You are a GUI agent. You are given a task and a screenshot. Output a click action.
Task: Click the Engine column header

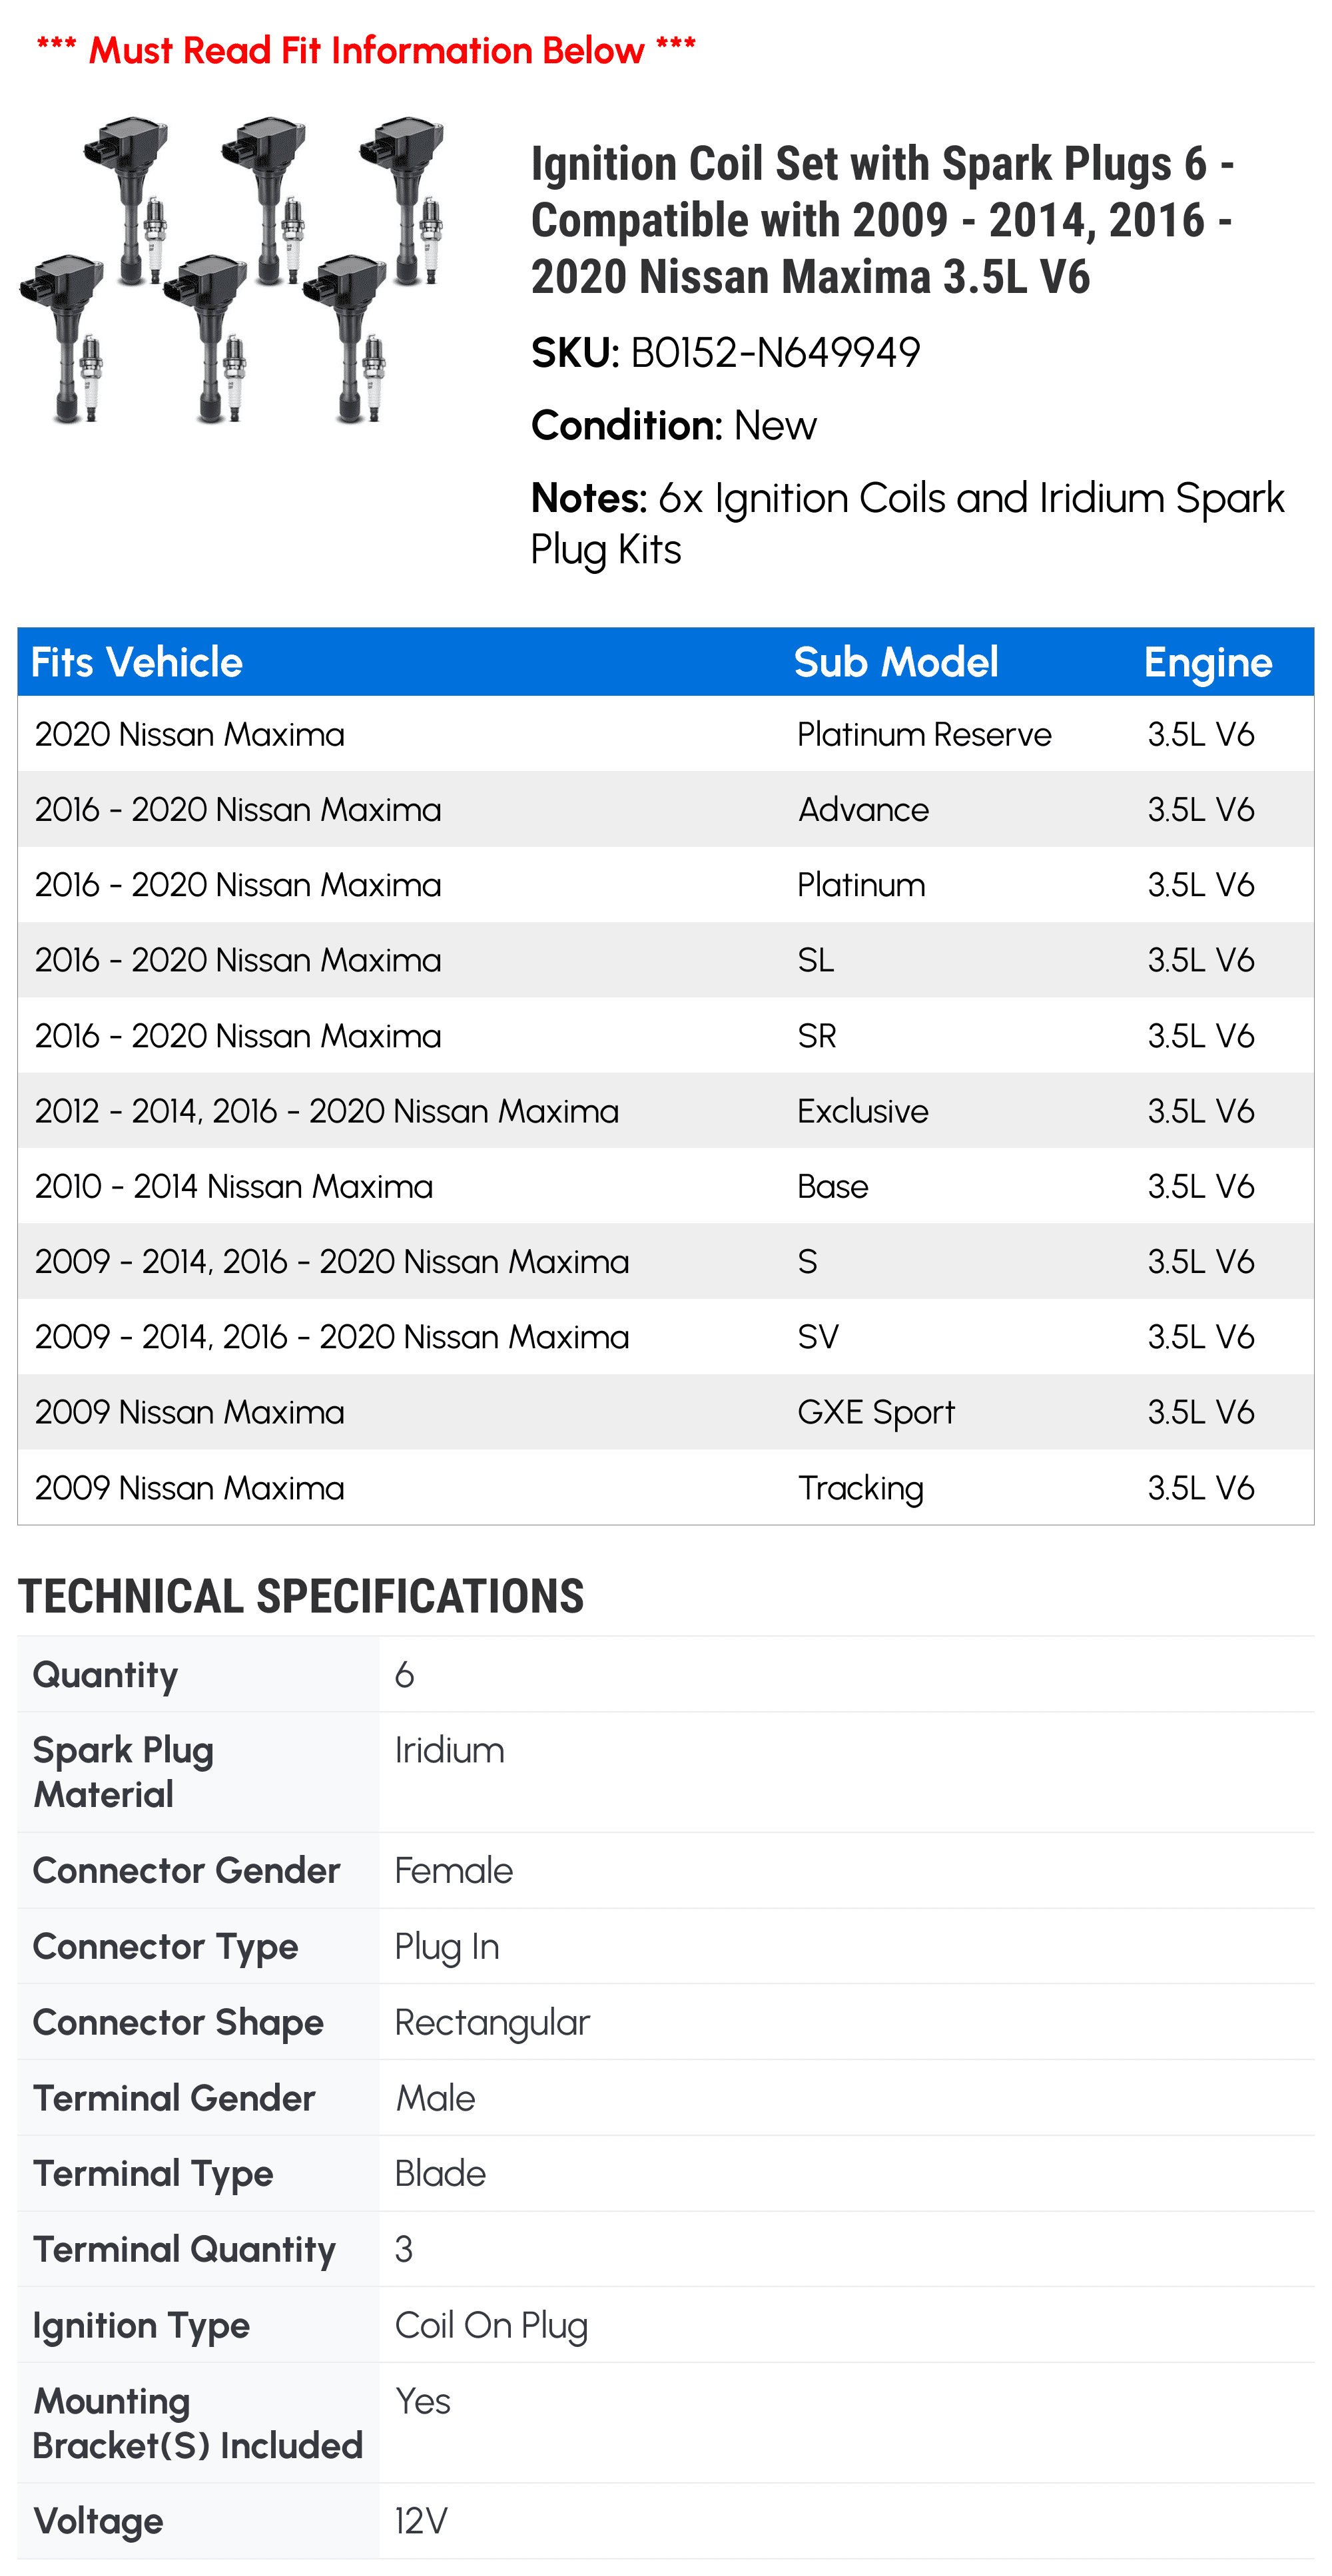point(1207,662)
